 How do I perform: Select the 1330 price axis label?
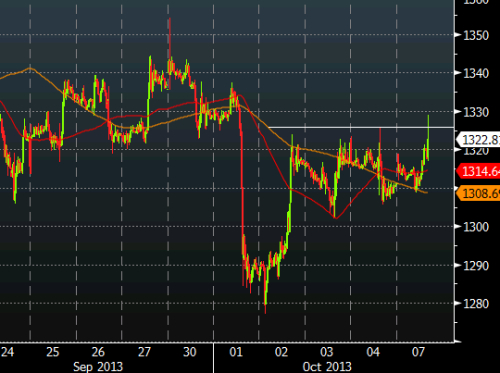click(x=476, y=112)
